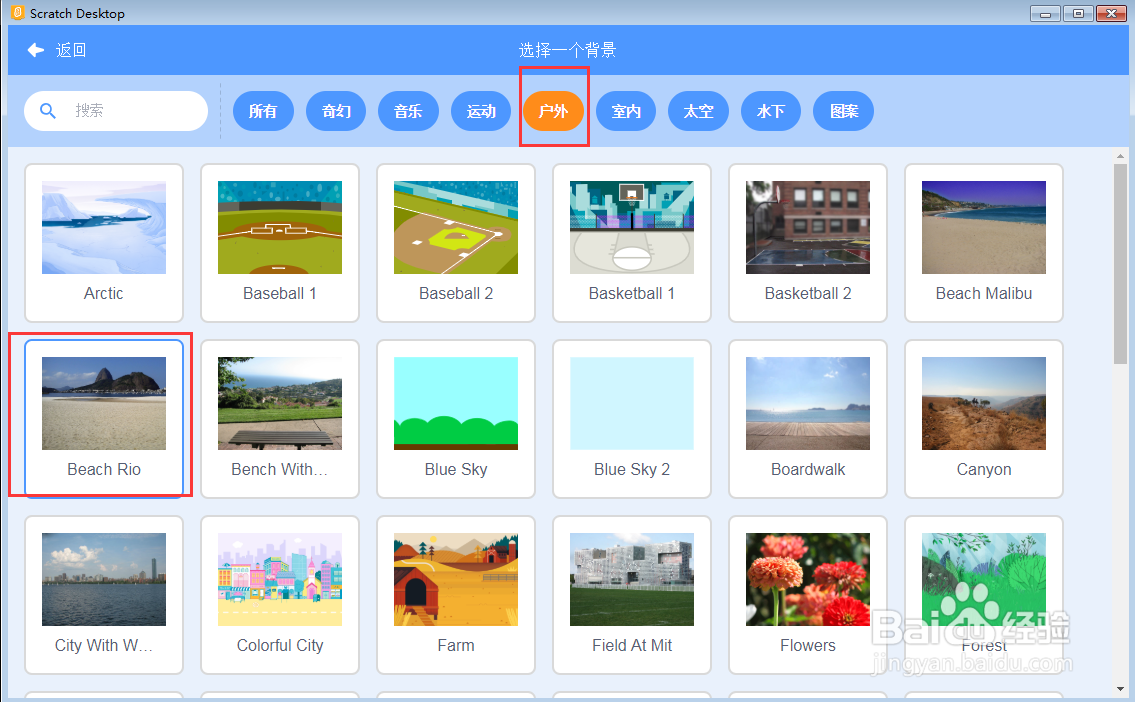This screenshot has height=702, width=1135.
Task: Click the Scratch Desktop title icon
Action: click(17, 13)
